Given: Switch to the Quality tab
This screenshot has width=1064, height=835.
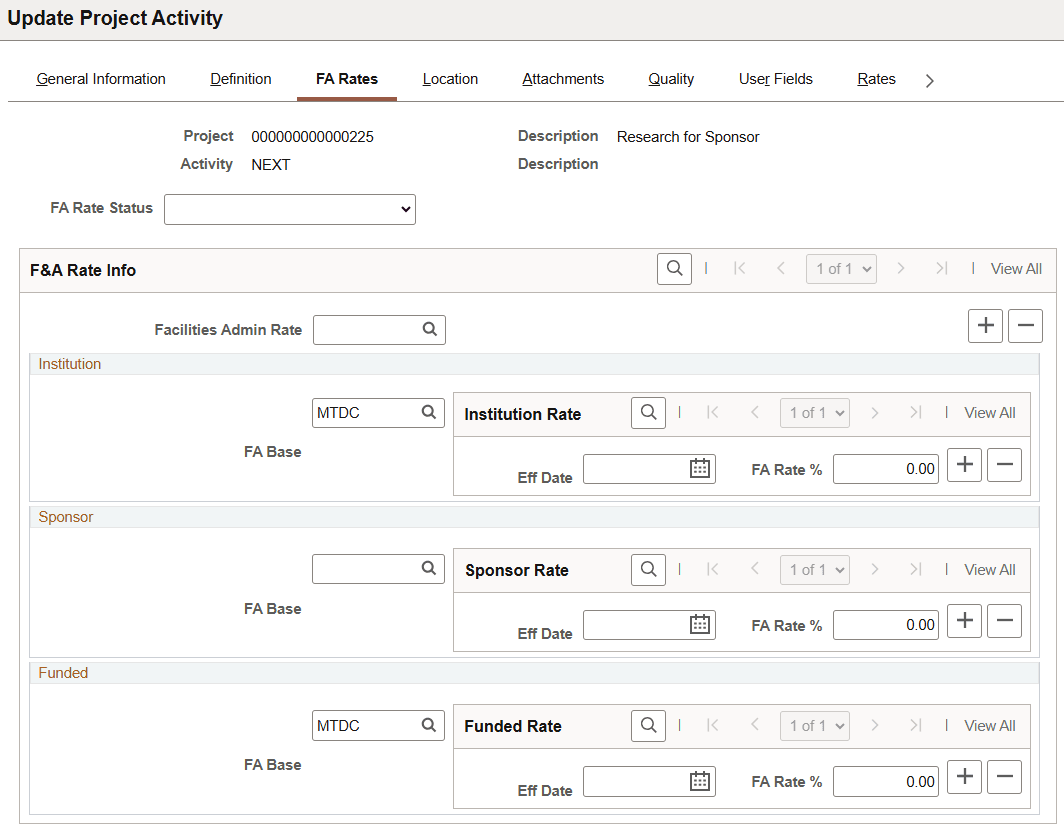Looking at the screenshot, I should pos(670,78).
